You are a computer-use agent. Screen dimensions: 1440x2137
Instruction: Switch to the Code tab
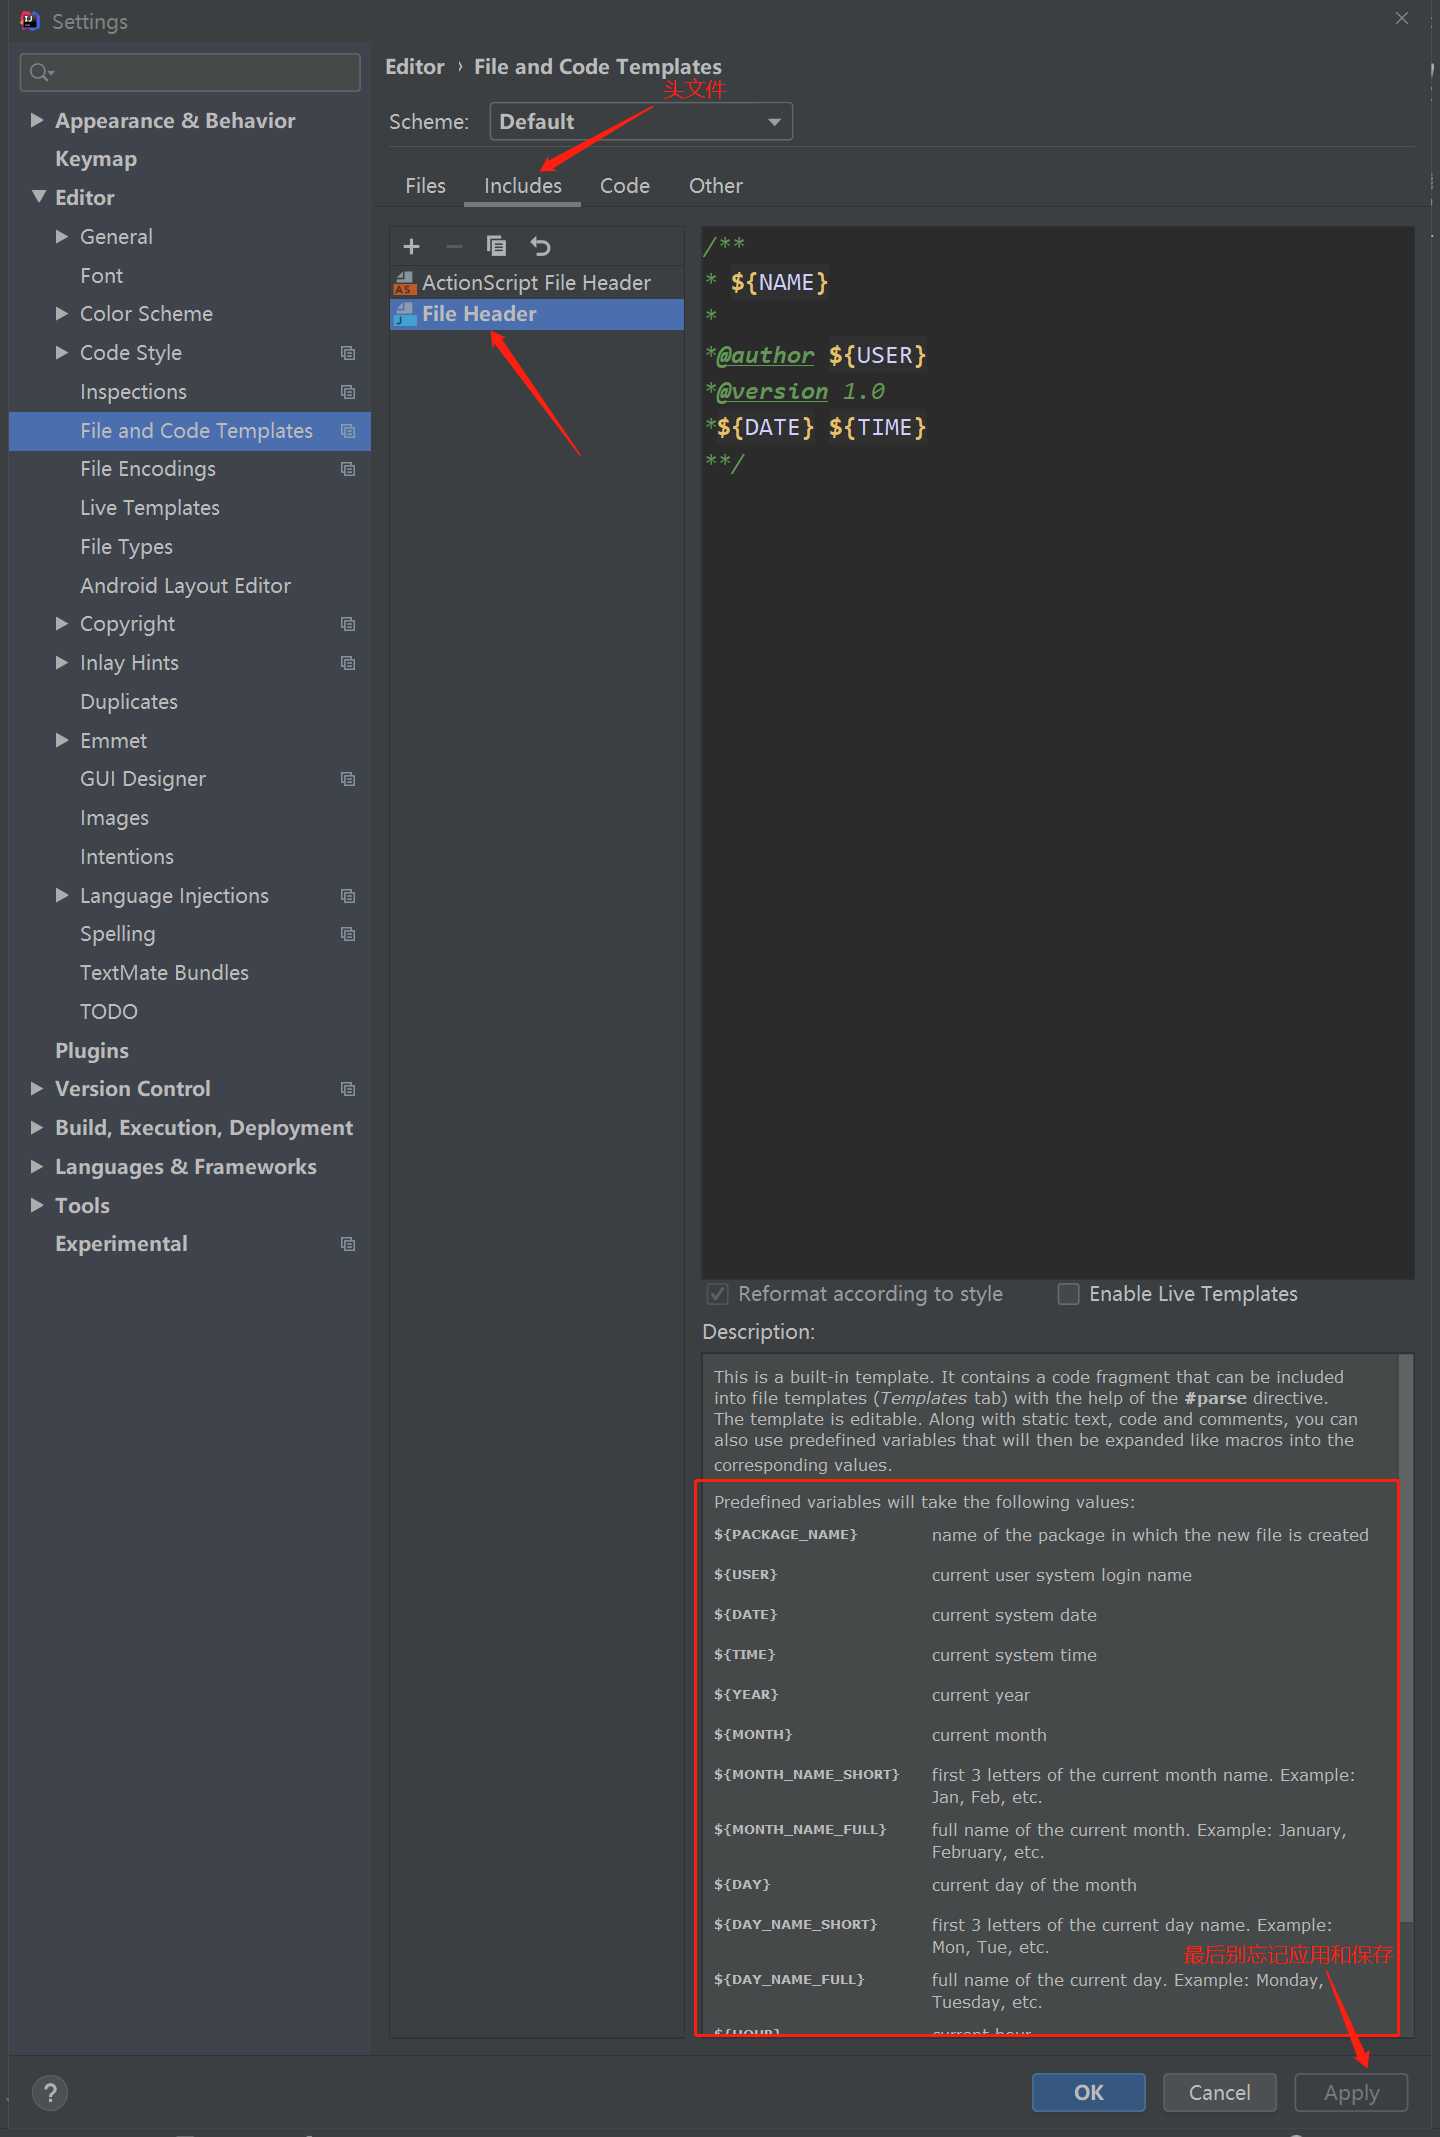625,186
